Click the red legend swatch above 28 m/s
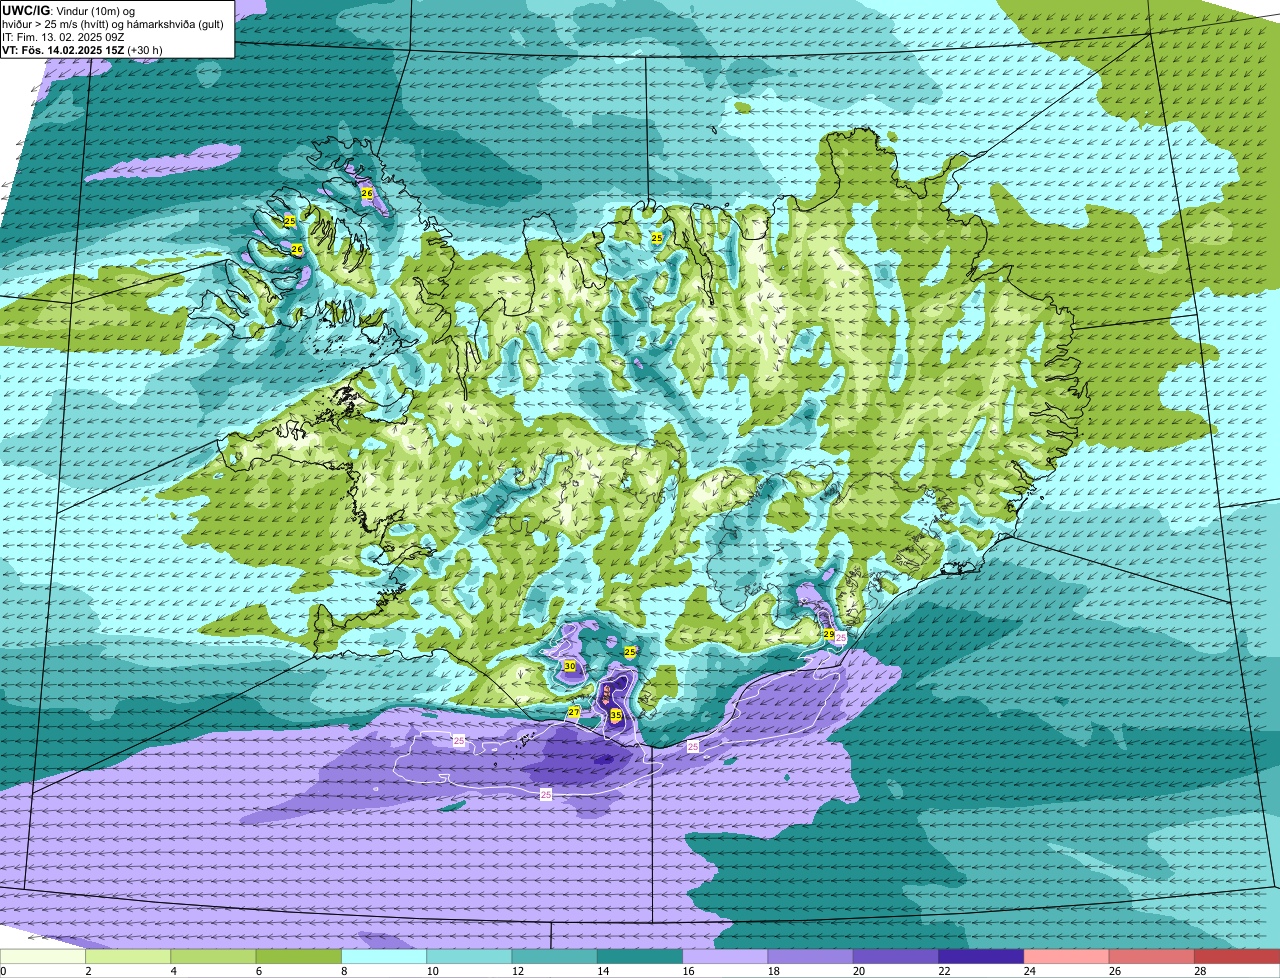Image resolution: width=1280 pixels, height=978 pixels. [1237, 957]
